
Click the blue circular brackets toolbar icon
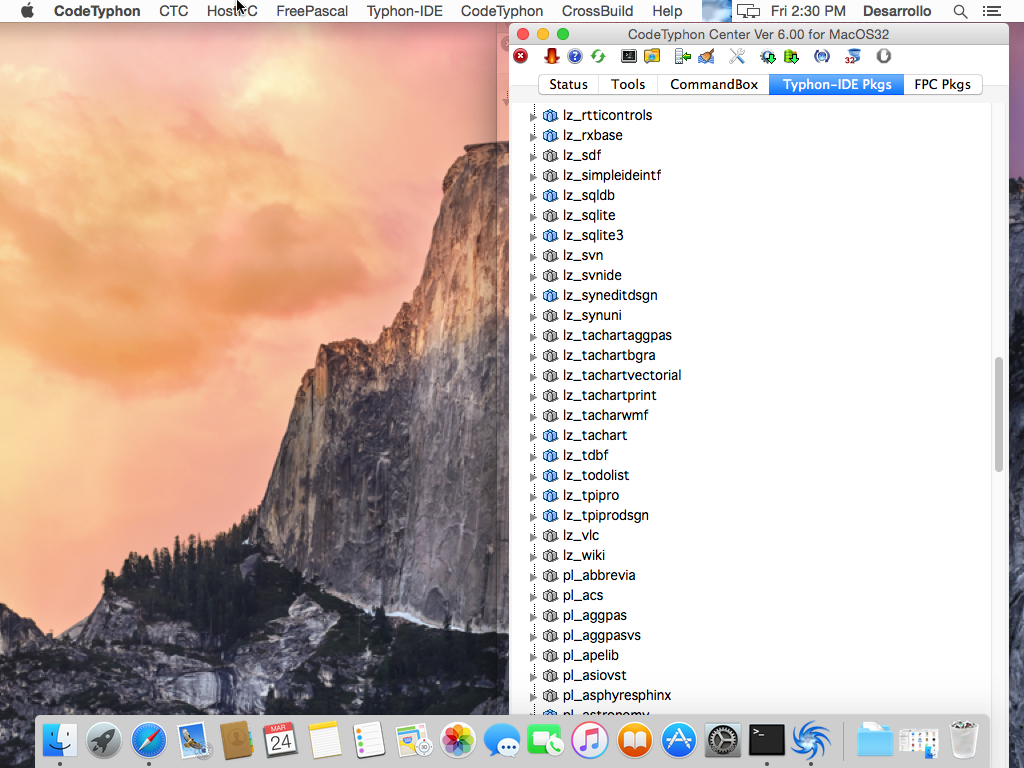822,57
